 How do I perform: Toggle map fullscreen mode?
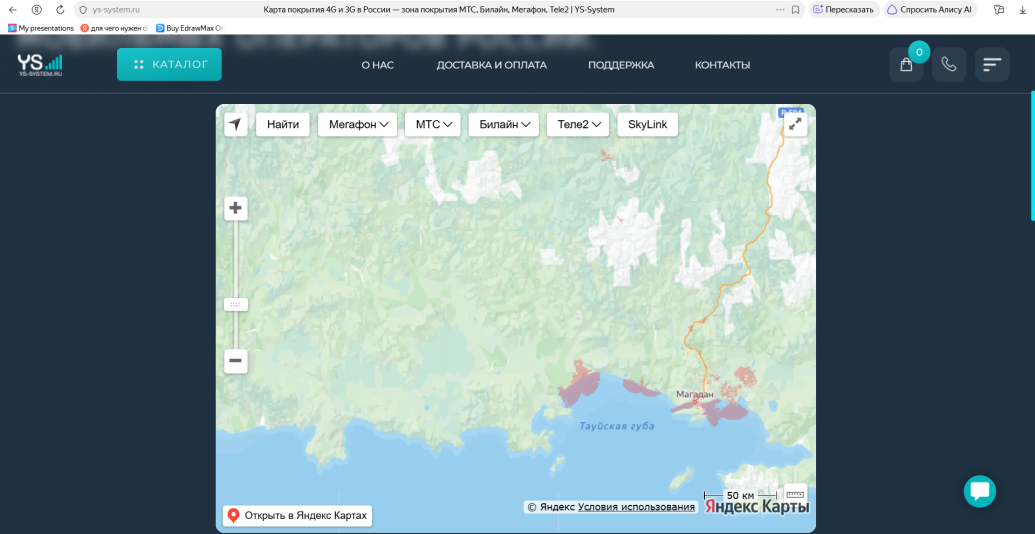point(795,124)
